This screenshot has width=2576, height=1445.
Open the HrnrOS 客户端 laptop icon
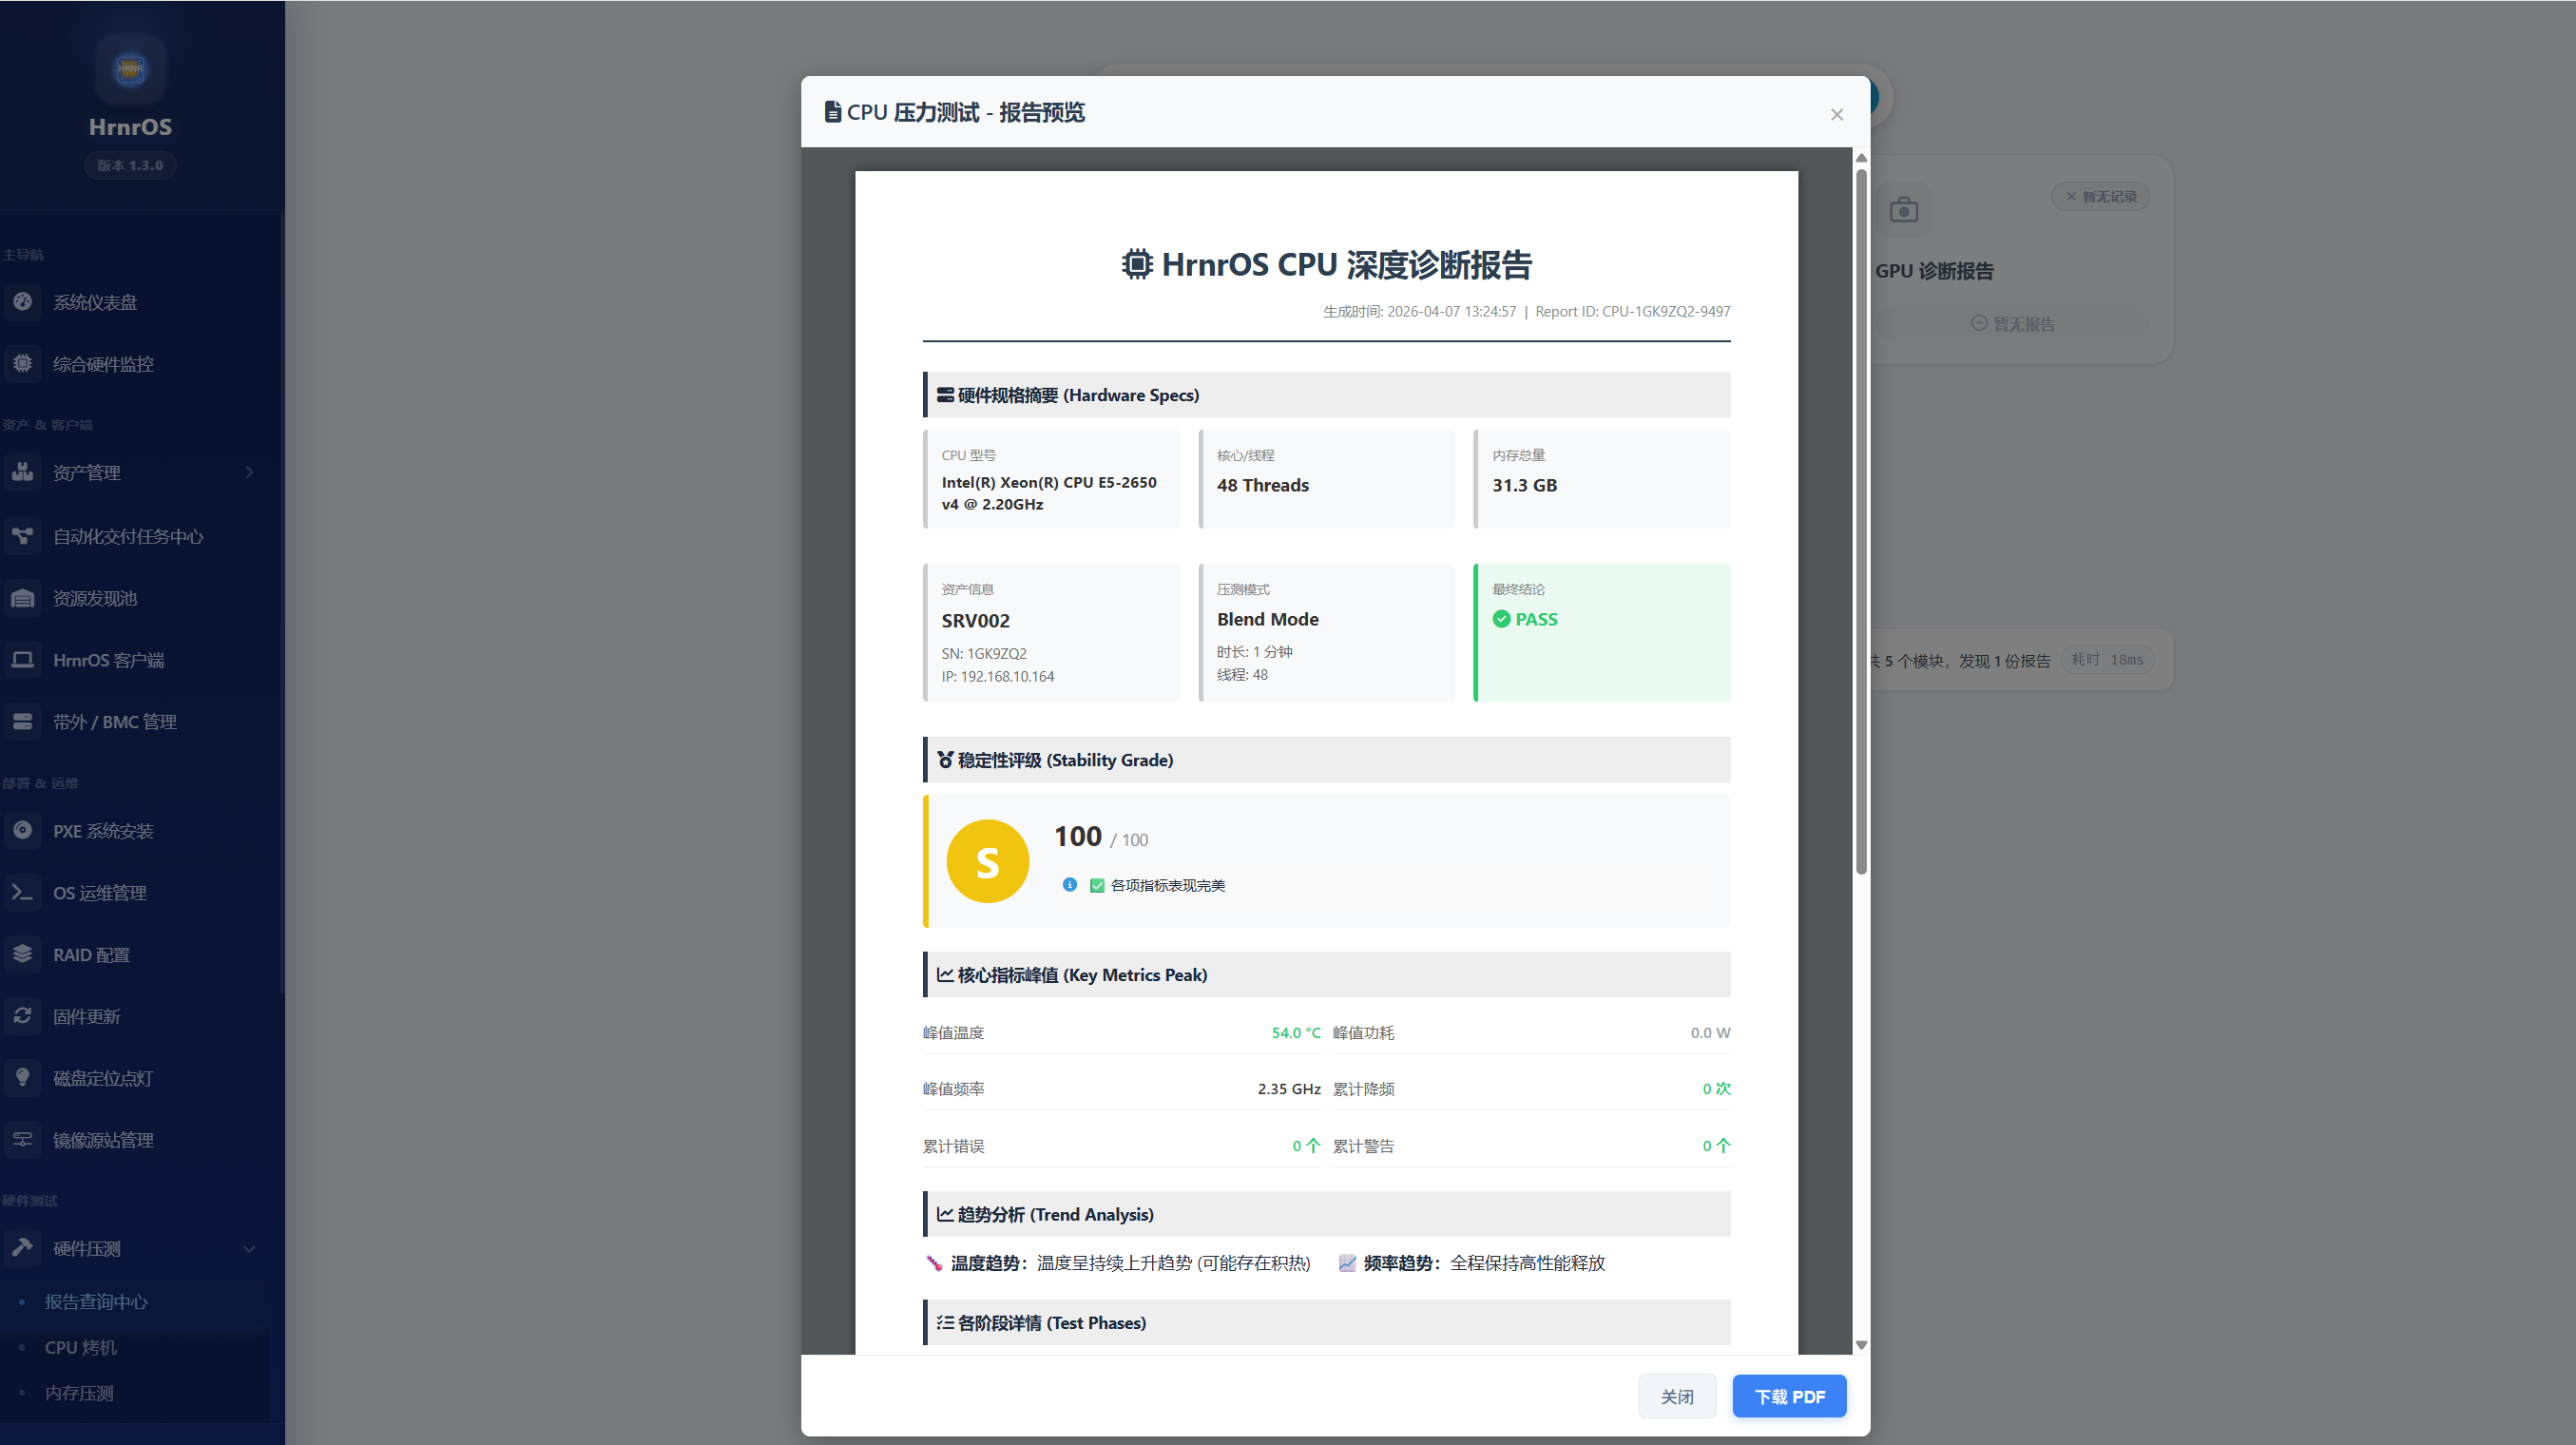coord(23,659)
